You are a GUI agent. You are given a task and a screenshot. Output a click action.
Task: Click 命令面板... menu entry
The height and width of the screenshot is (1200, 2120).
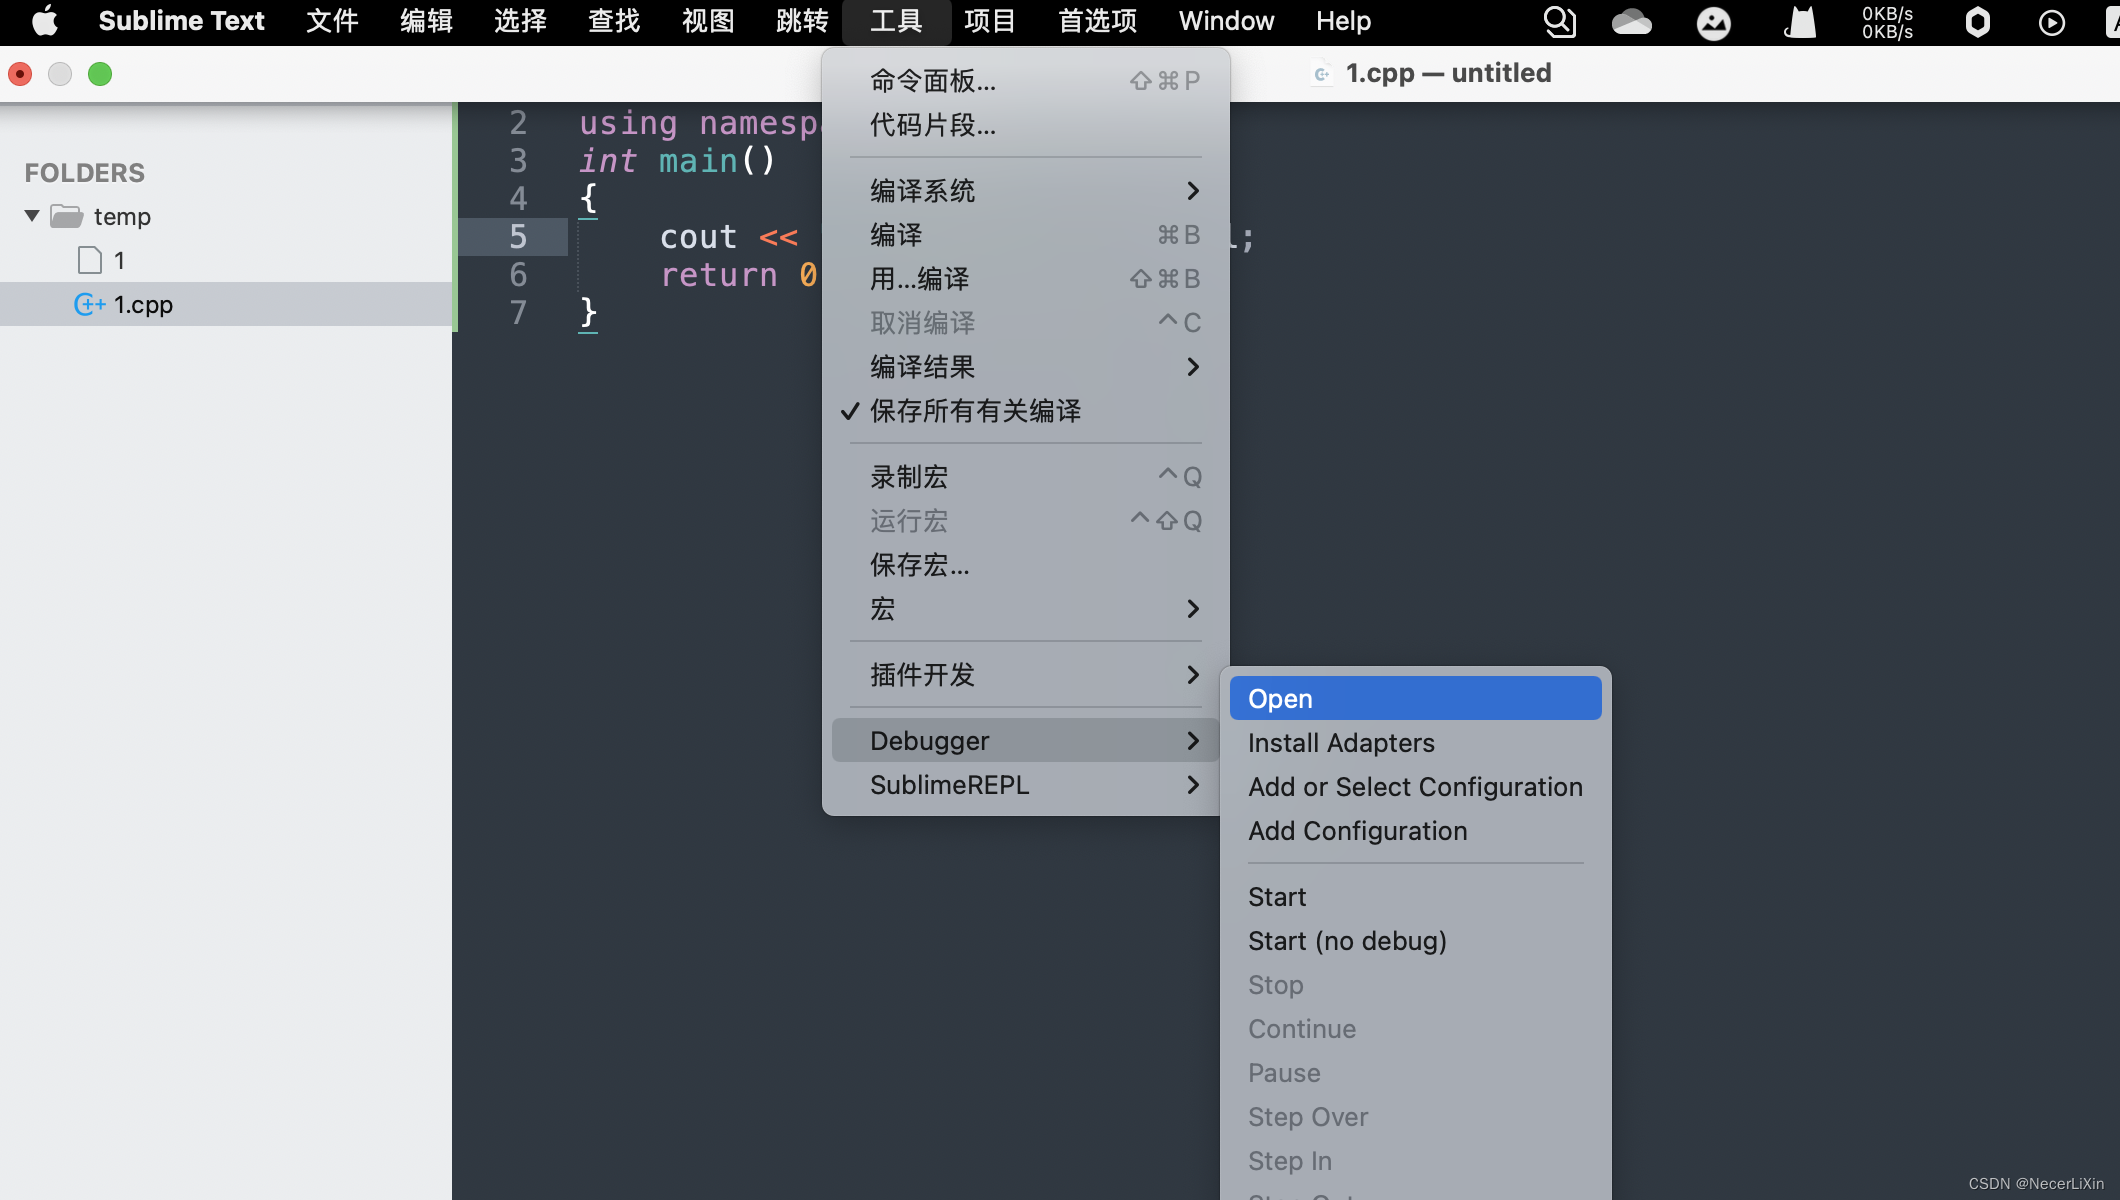click(x=933, y=81)
